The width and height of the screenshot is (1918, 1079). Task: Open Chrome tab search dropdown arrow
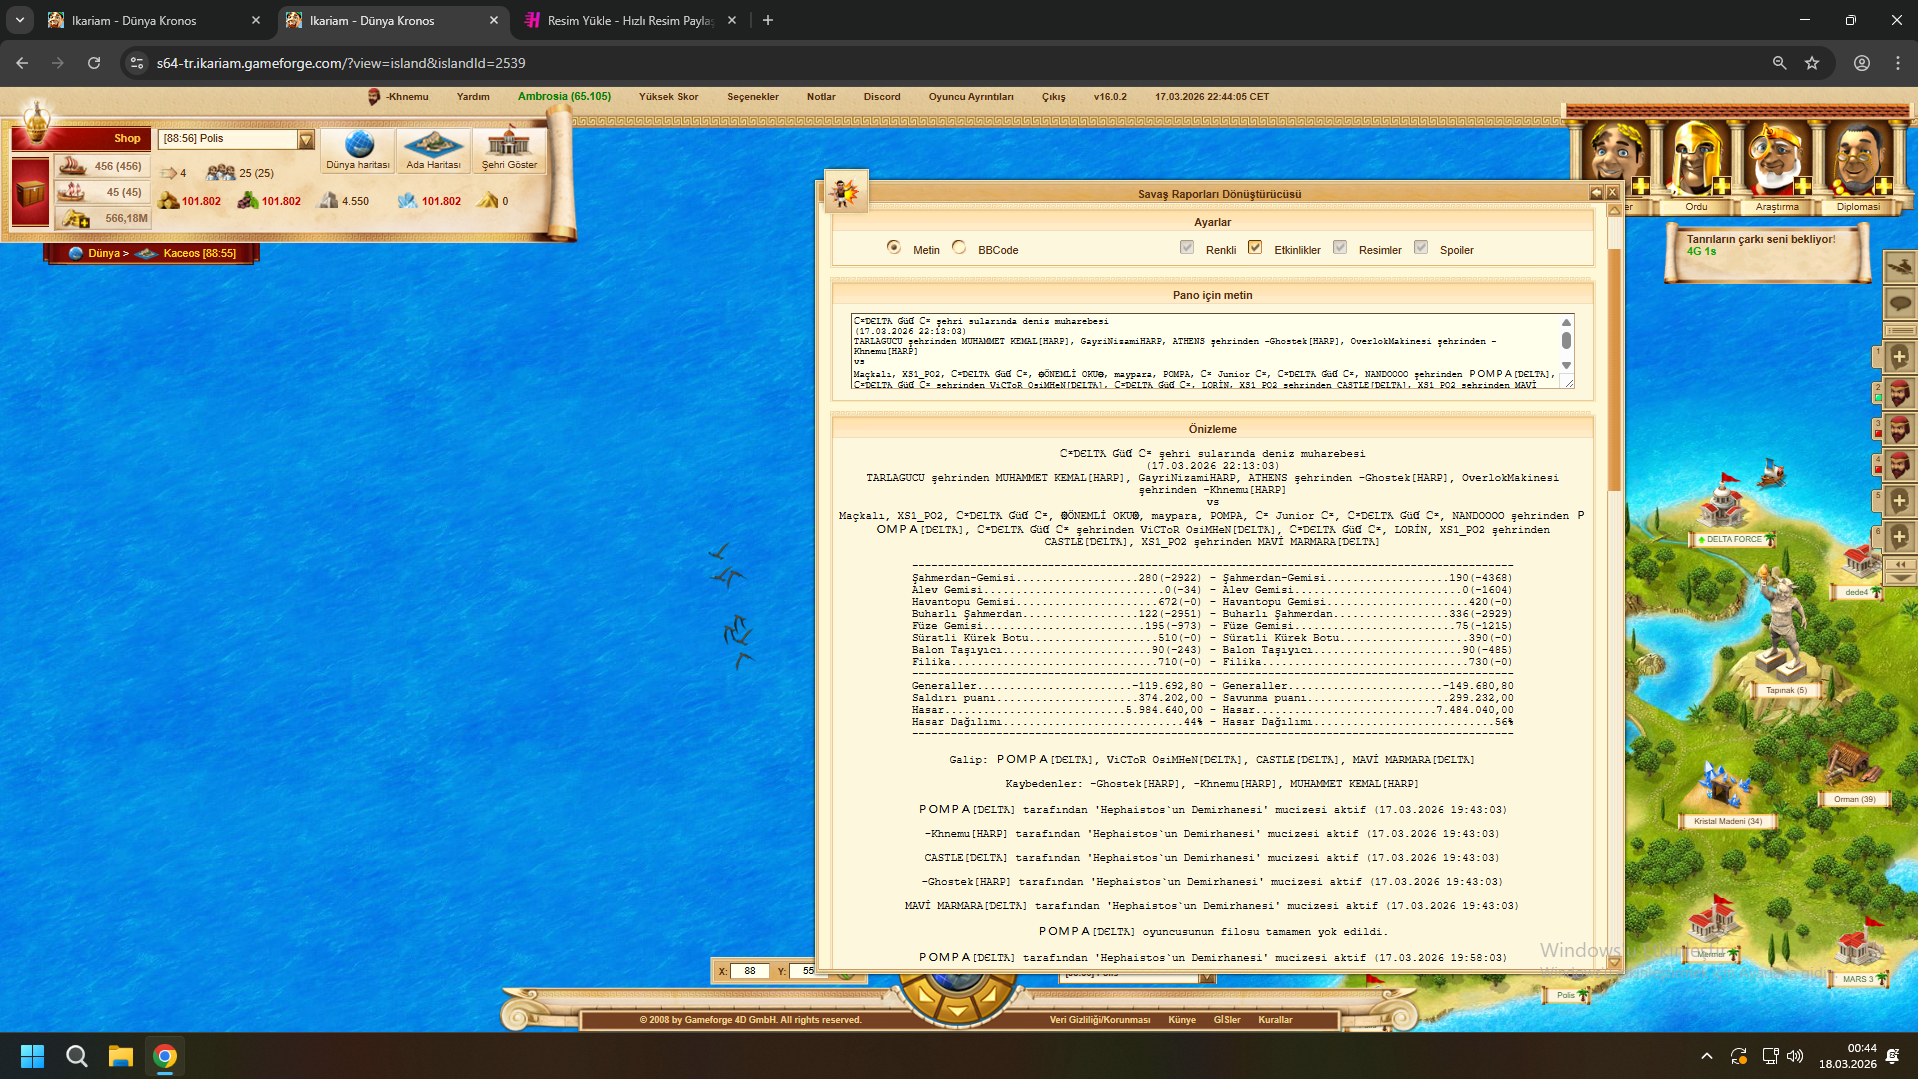[20, 20]
